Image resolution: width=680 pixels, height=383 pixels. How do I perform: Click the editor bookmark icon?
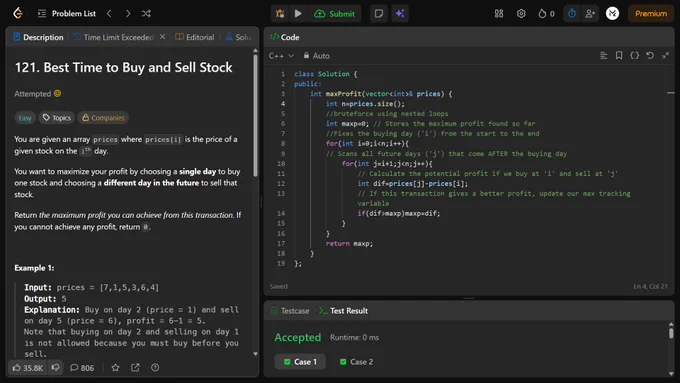tap(619, 56)
